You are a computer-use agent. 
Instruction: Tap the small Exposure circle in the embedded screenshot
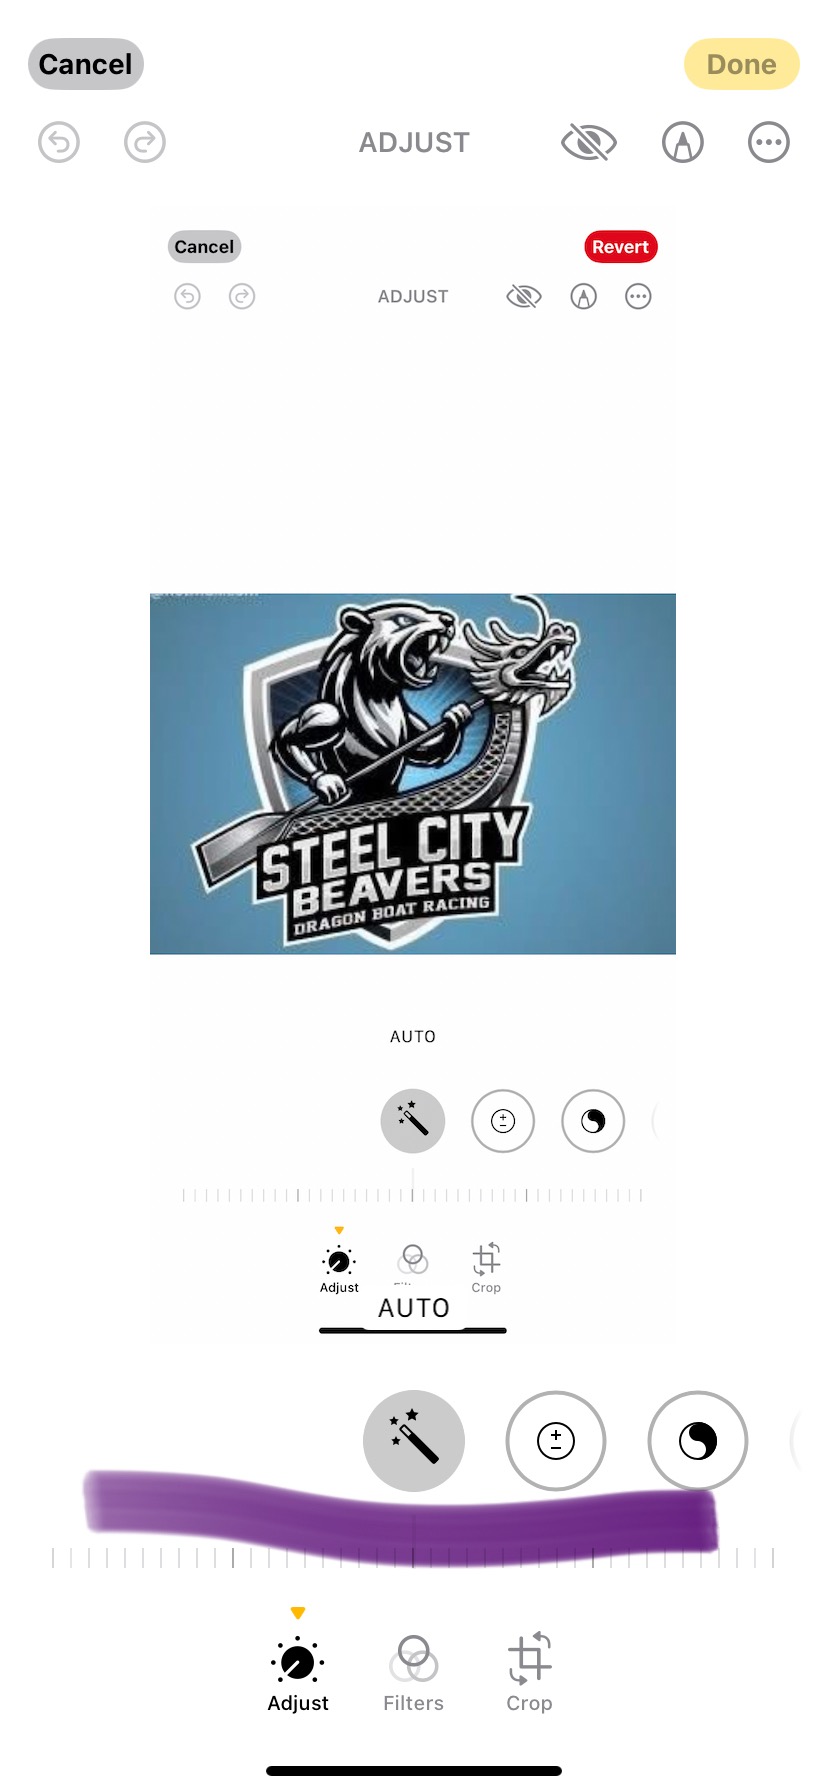pos(503,1121)
